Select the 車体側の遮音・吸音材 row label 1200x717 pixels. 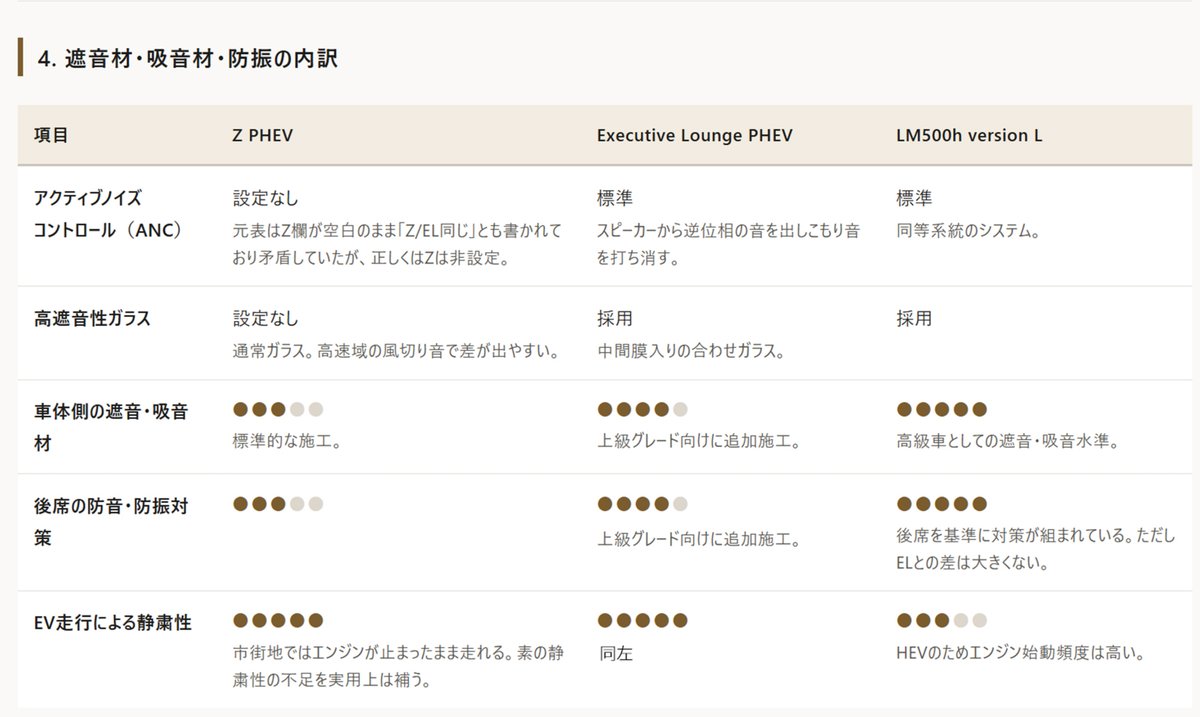click(111, 427)
